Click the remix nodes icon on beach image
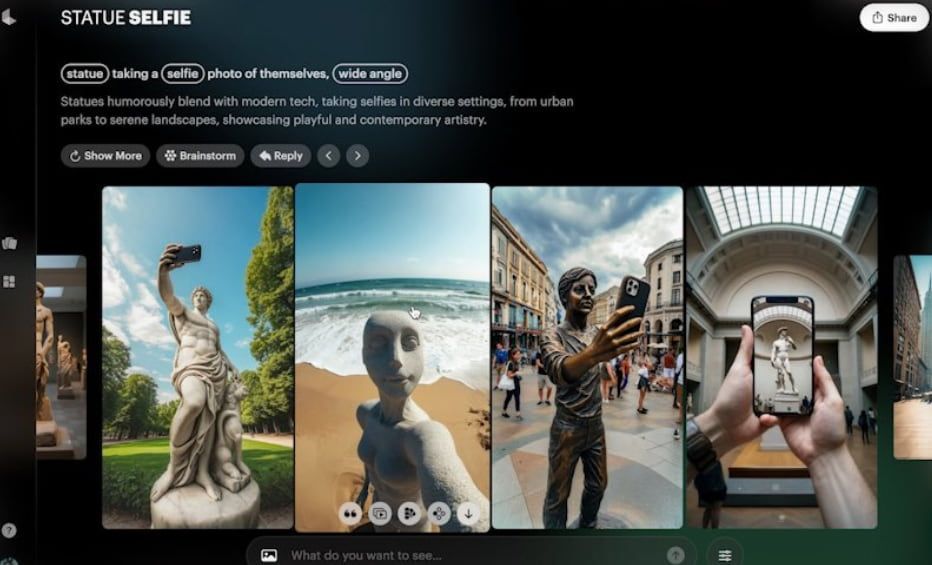Image resolution: width=932 pixels, height=565 pixels. click(x=438, y=513)
